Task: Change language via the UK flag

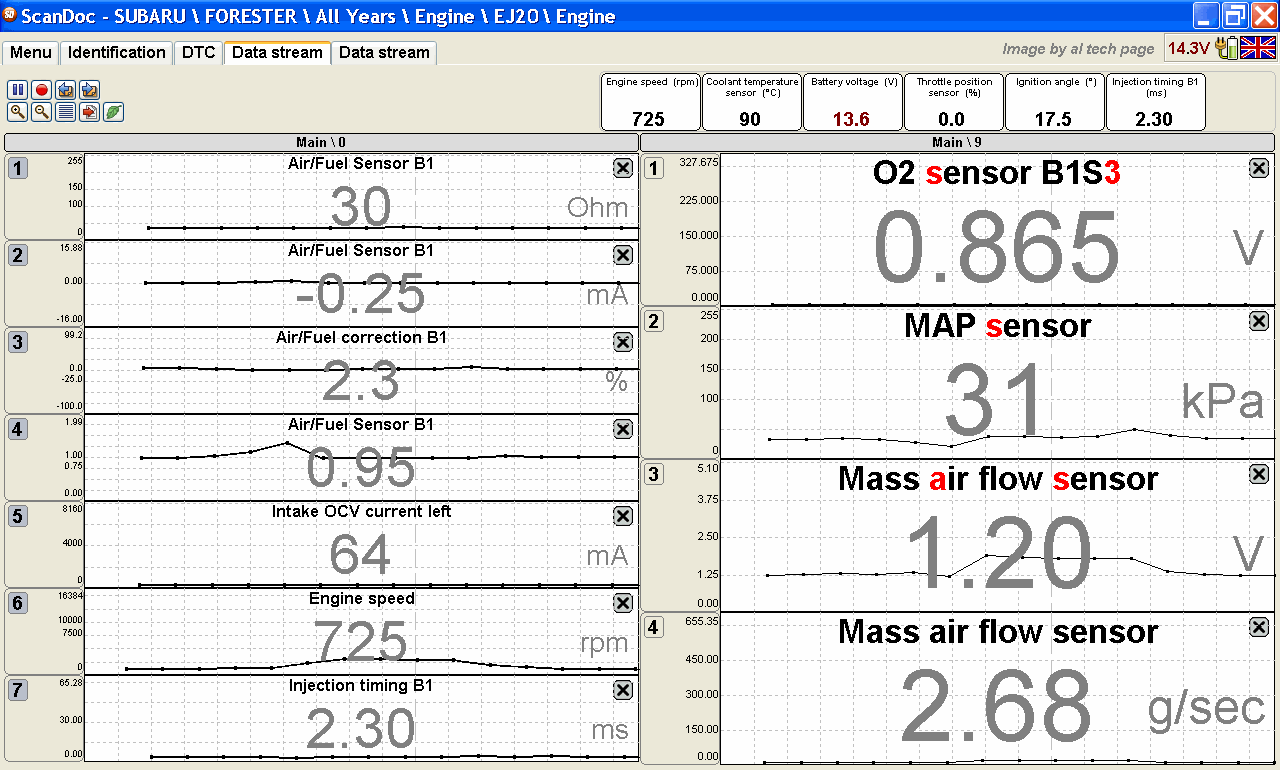Action: tap(1258, 48)
